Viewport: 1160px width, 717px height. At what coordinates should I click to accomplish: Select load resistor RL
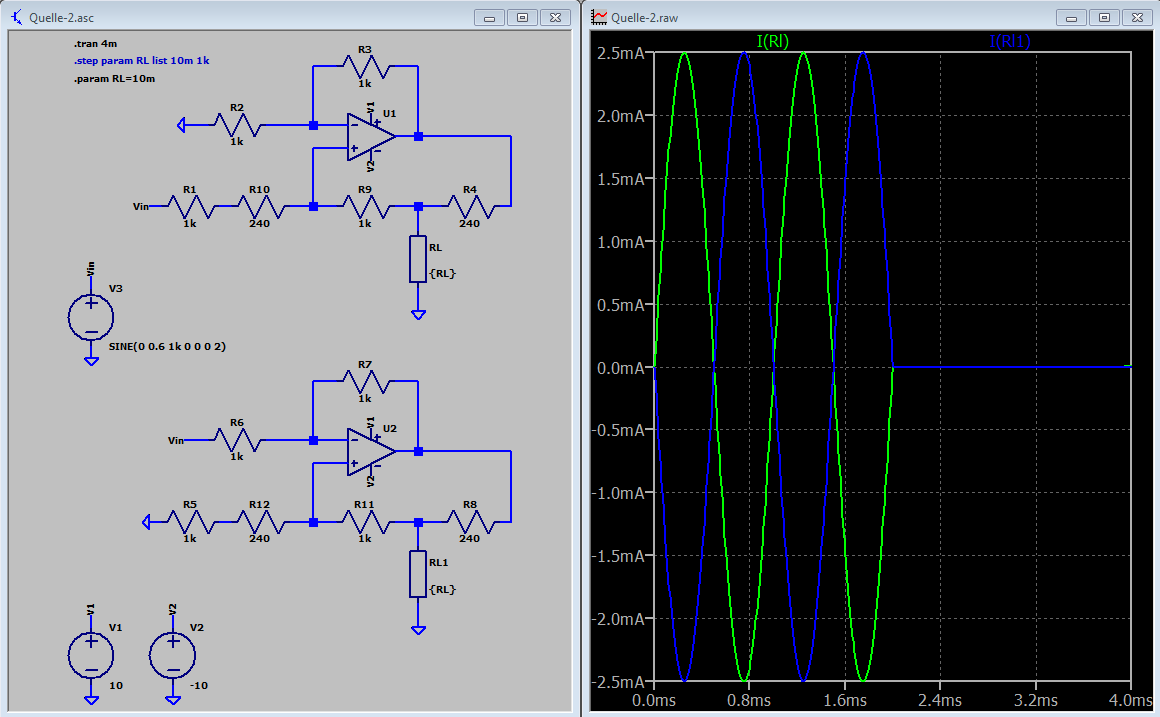pyautogui.click(x=418, y=259)
